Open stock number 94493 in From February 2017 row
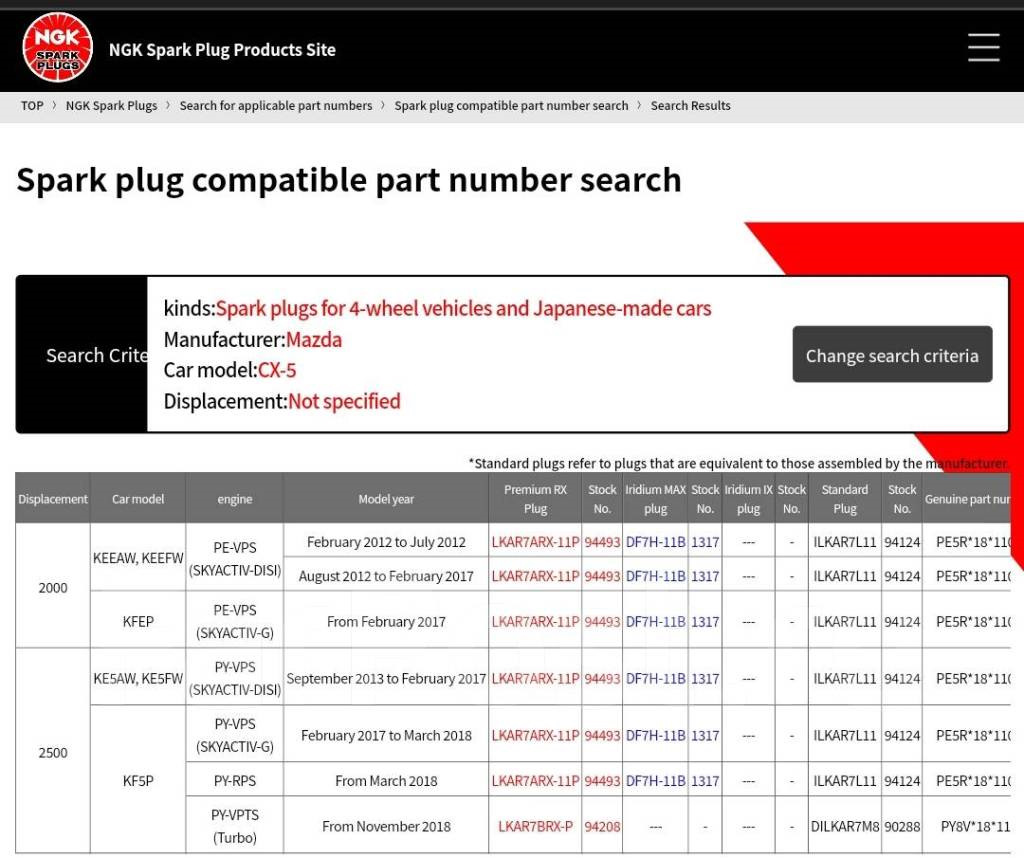The width and height of the screenshot is (1024, 858). [x=602, y=622]
